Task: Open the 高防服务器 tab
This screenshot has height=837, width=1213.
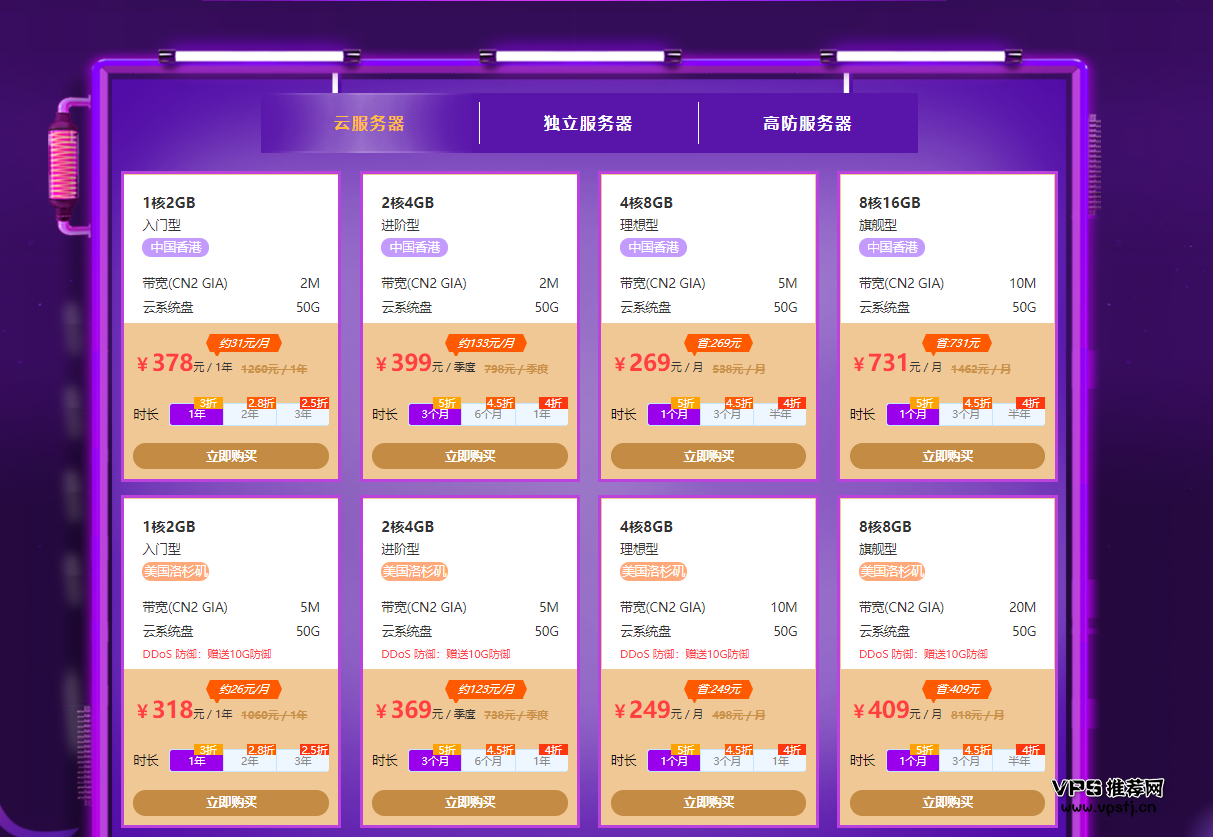Action: pos(807,124)
